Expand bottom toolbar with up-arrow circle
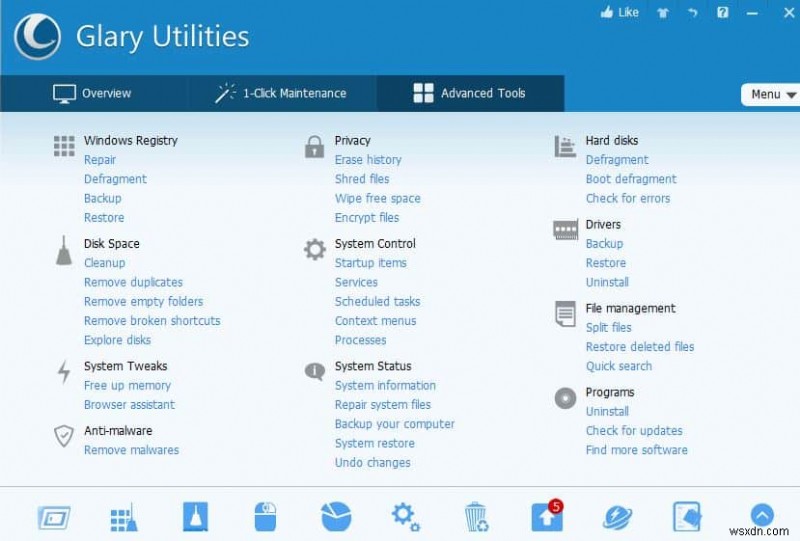This screenshot has width=800, height=541. click(x=762, y=515)
